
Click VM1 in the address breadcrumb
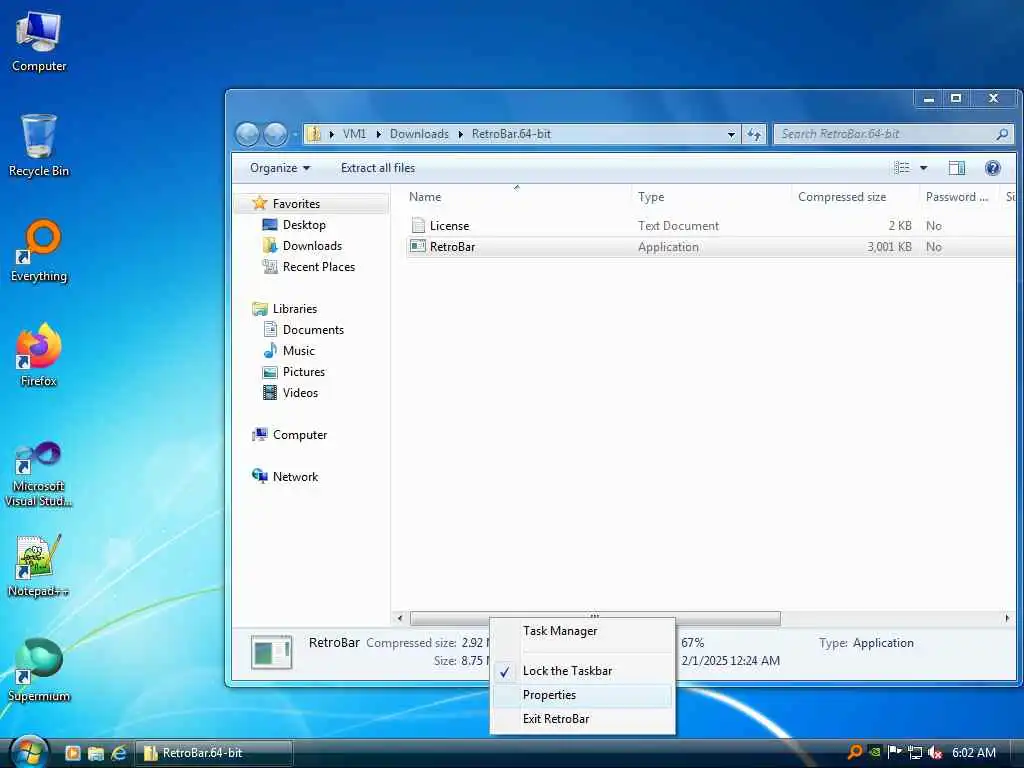pyautogui.click(x=354, y=134)
